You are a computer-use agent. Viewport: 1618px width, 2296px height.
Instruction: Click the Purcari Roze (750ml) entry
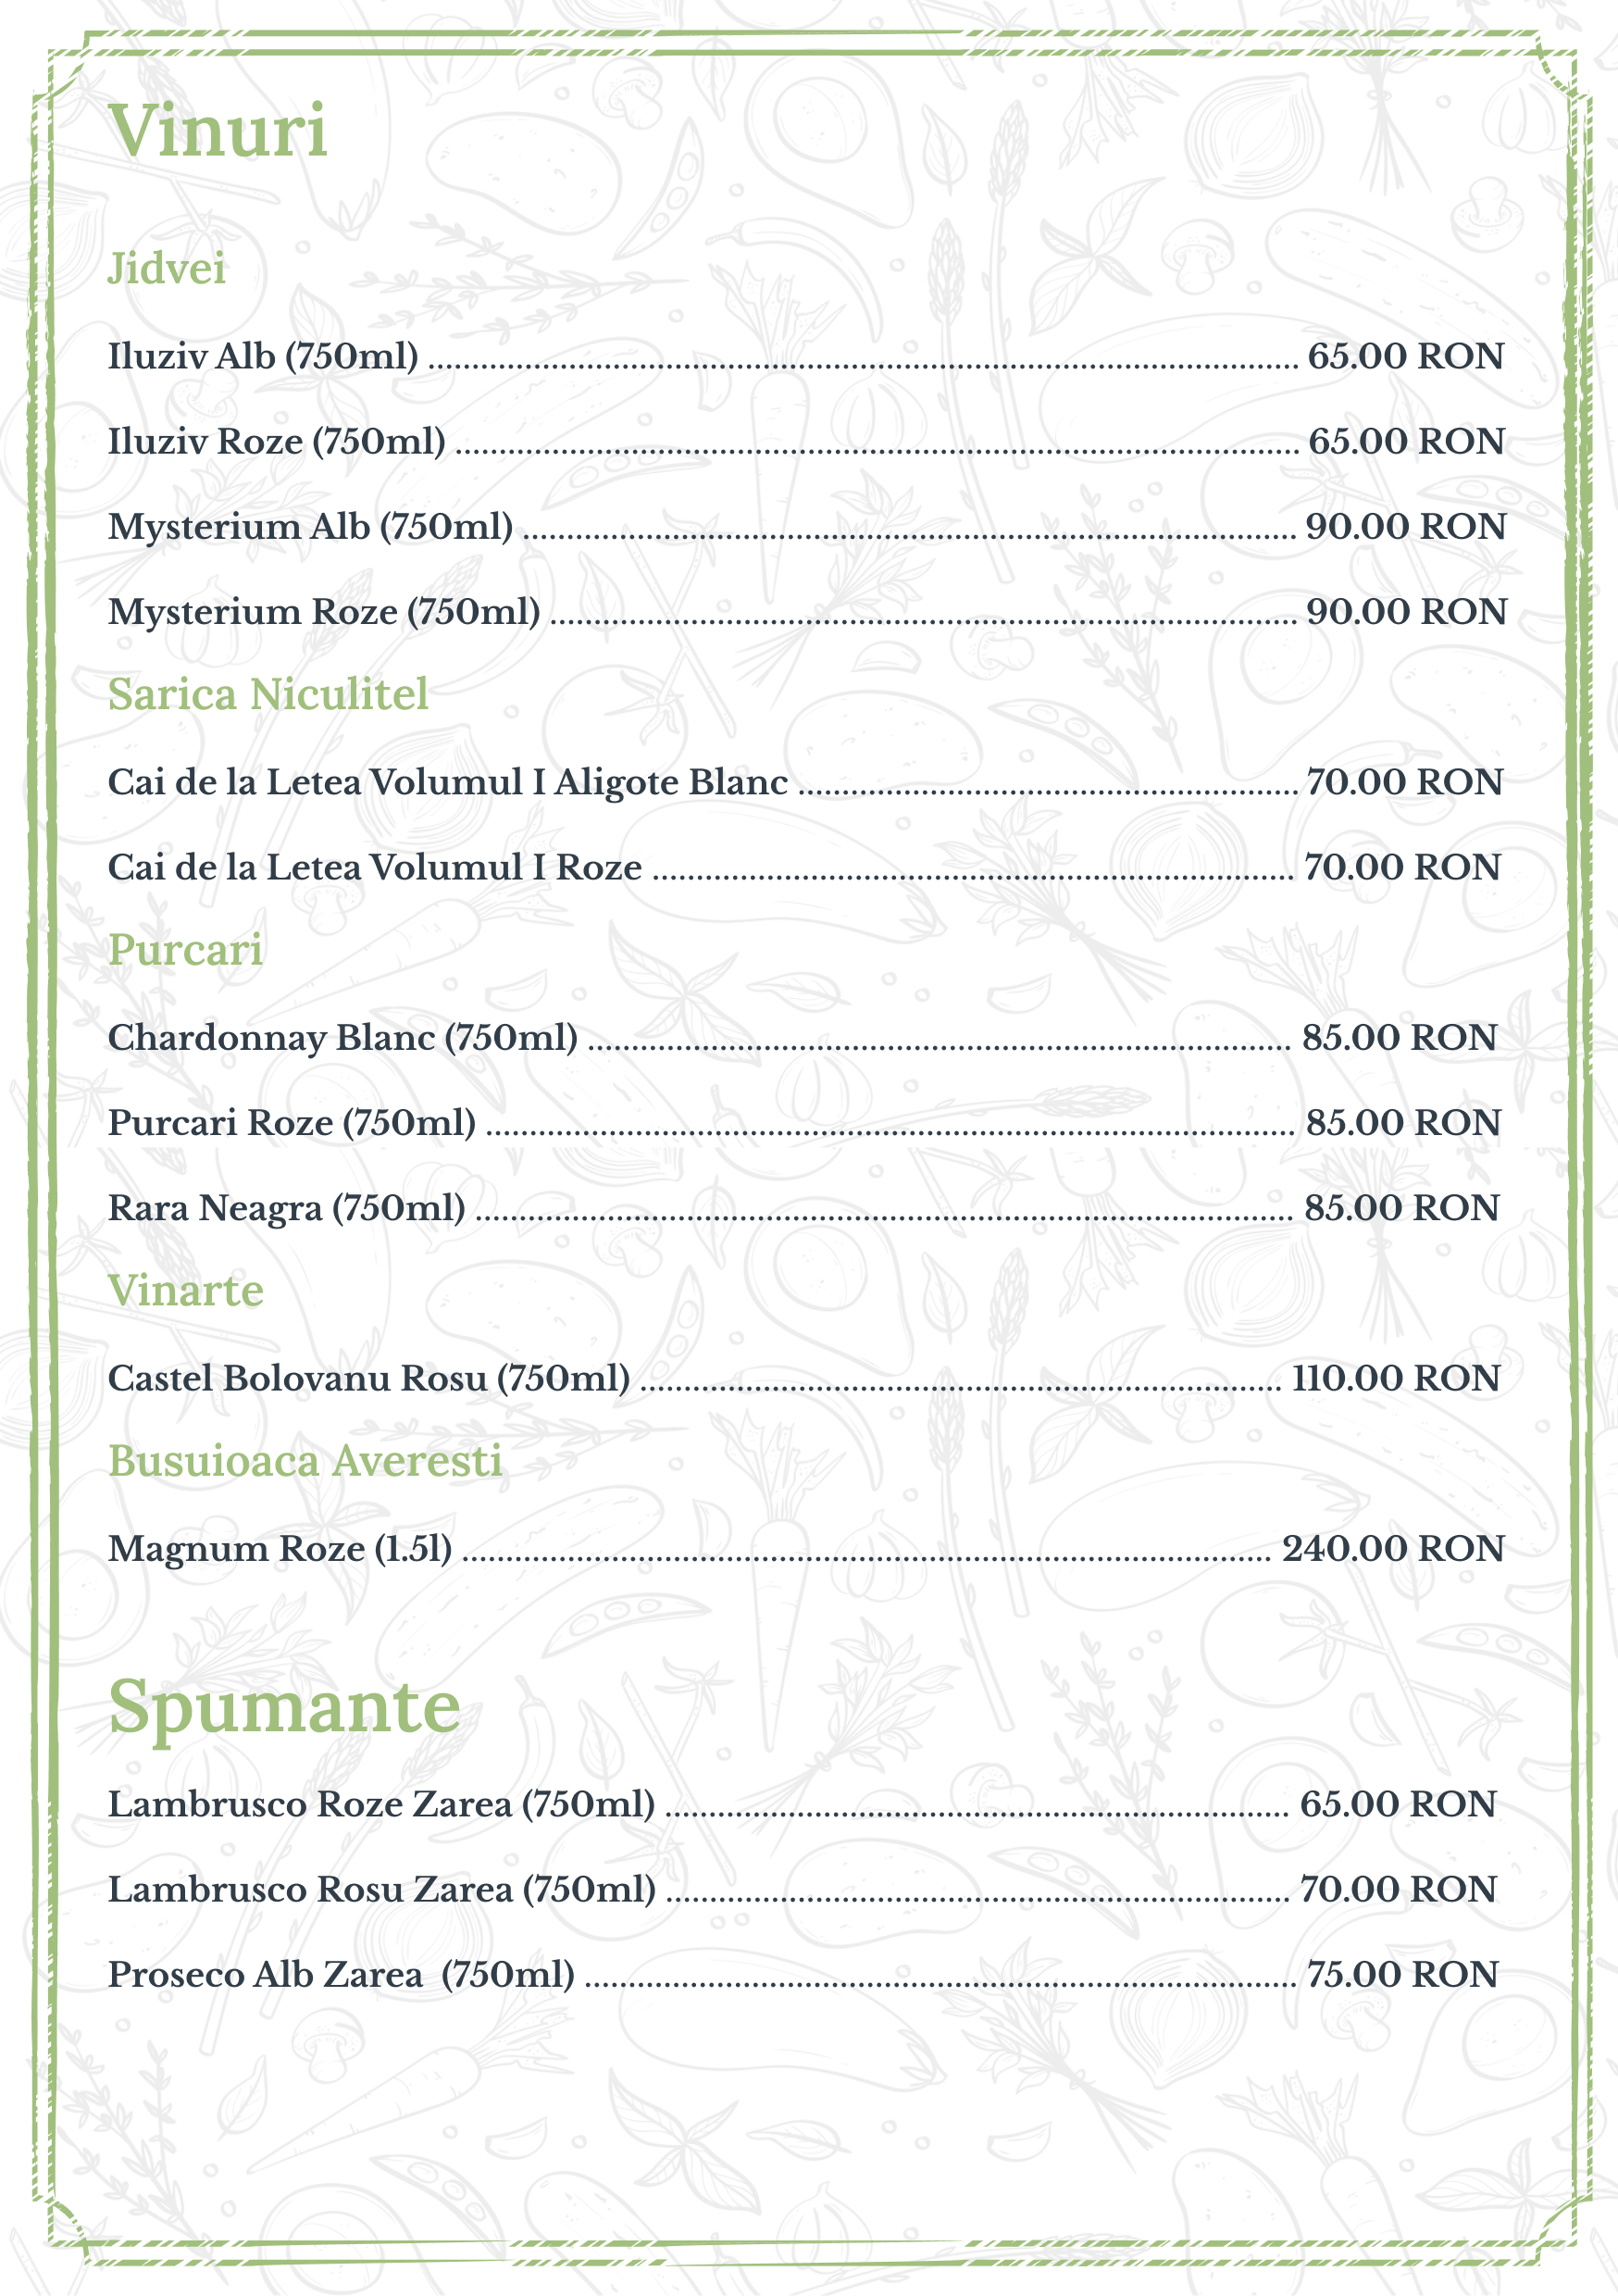coord(292,1122)
